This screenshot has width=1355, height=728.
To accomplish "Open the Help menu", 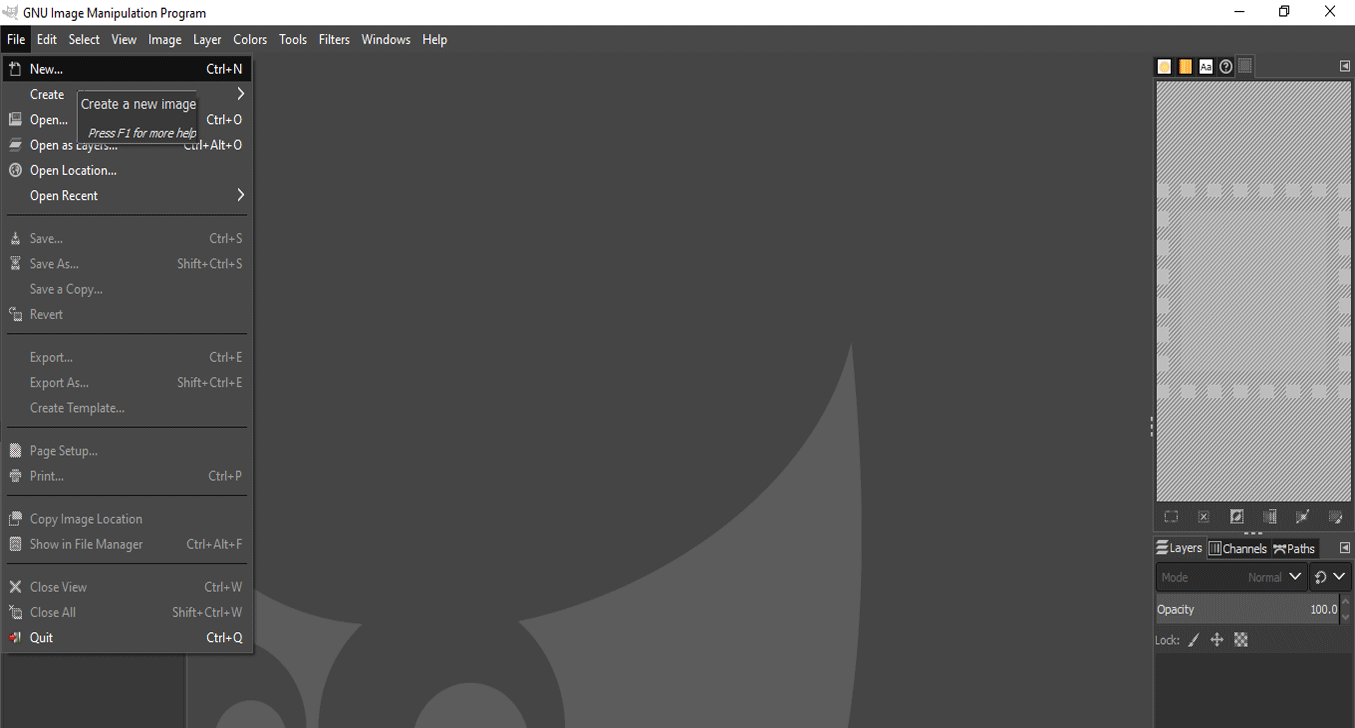I will pos(435,40).
